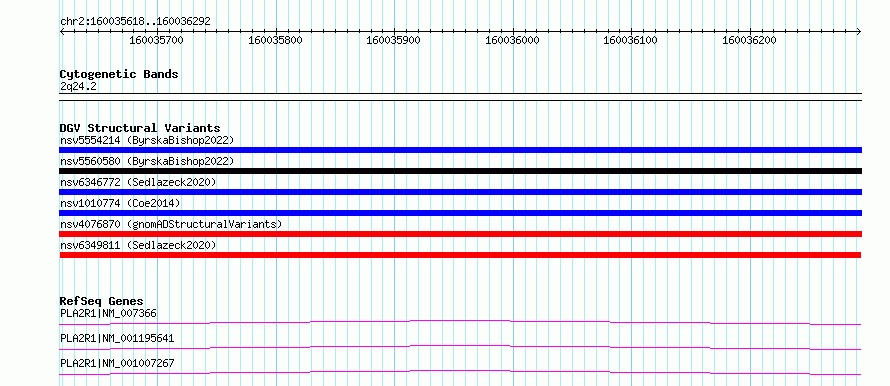The width and height of the screenshot is (890, 386).
Task: Select the nsv5560580 (ByrskaBishop2022) label
Action: [x=147, y=161]
